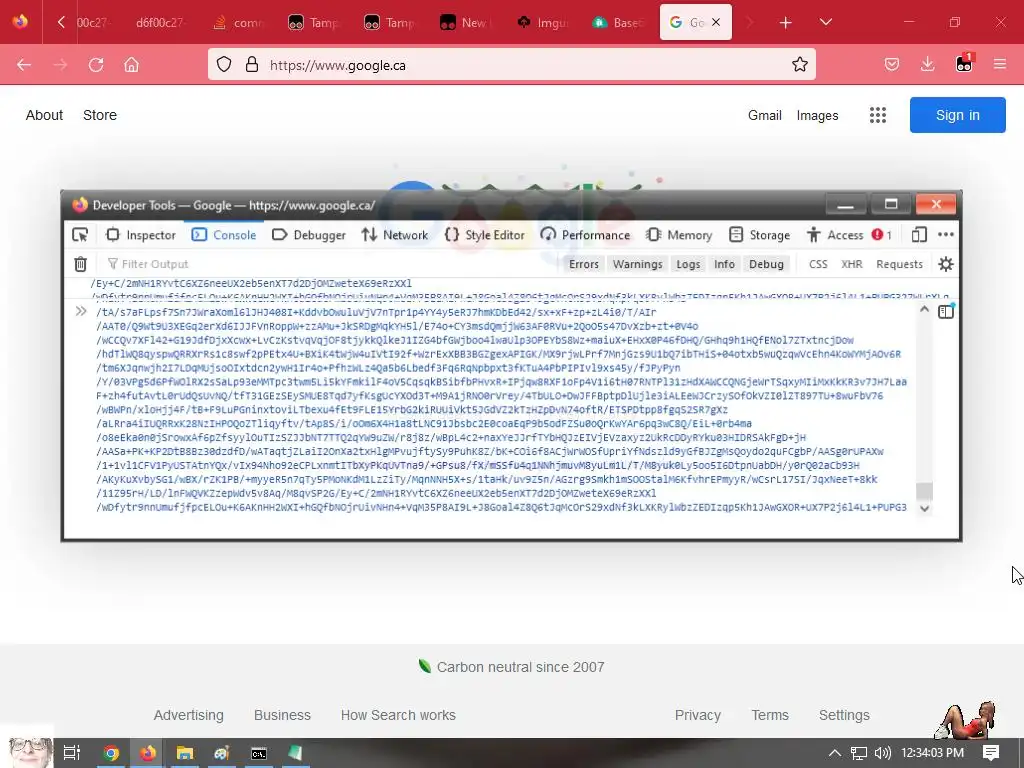Screen dimensions: 1024x768
Task: Go to Firefox home page
Action: (131, 65)
